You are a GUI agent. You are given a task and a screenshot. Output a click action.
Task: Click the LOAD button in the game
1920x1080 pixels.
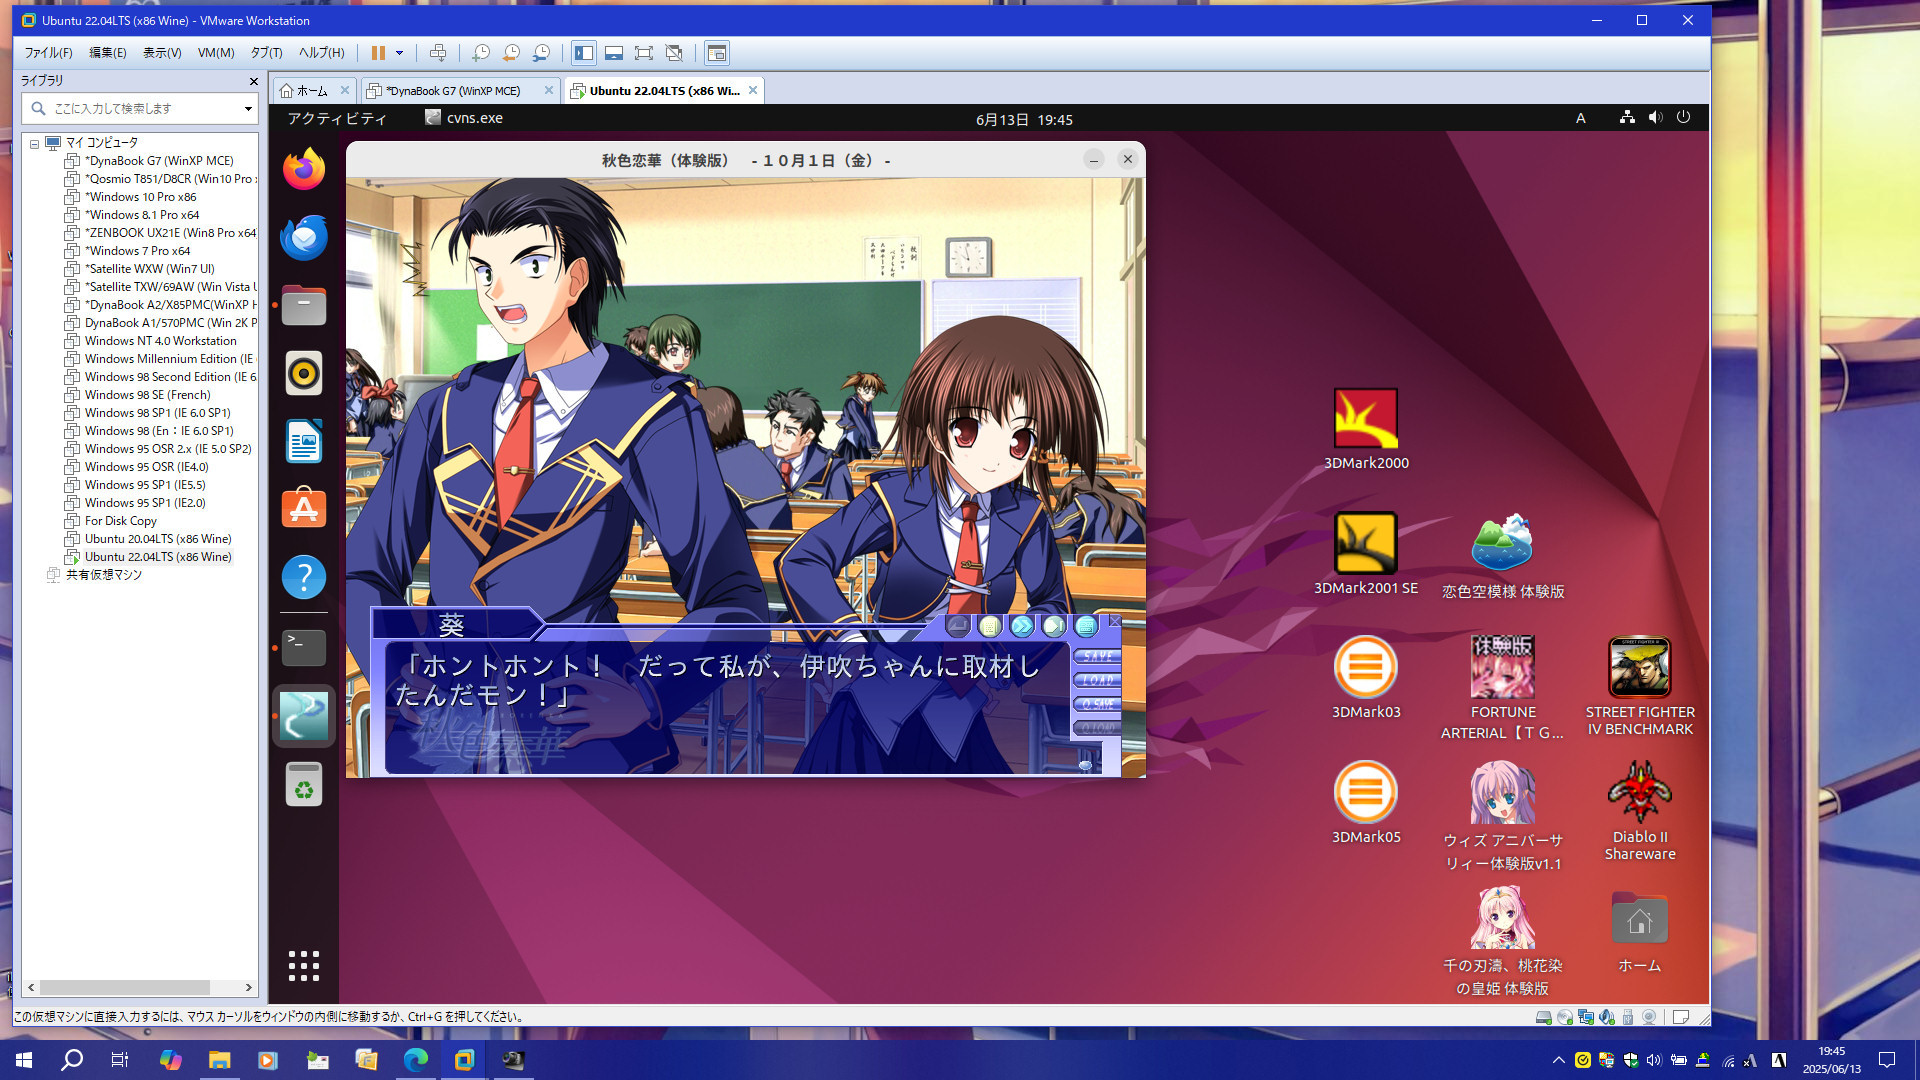[1097, 680]
